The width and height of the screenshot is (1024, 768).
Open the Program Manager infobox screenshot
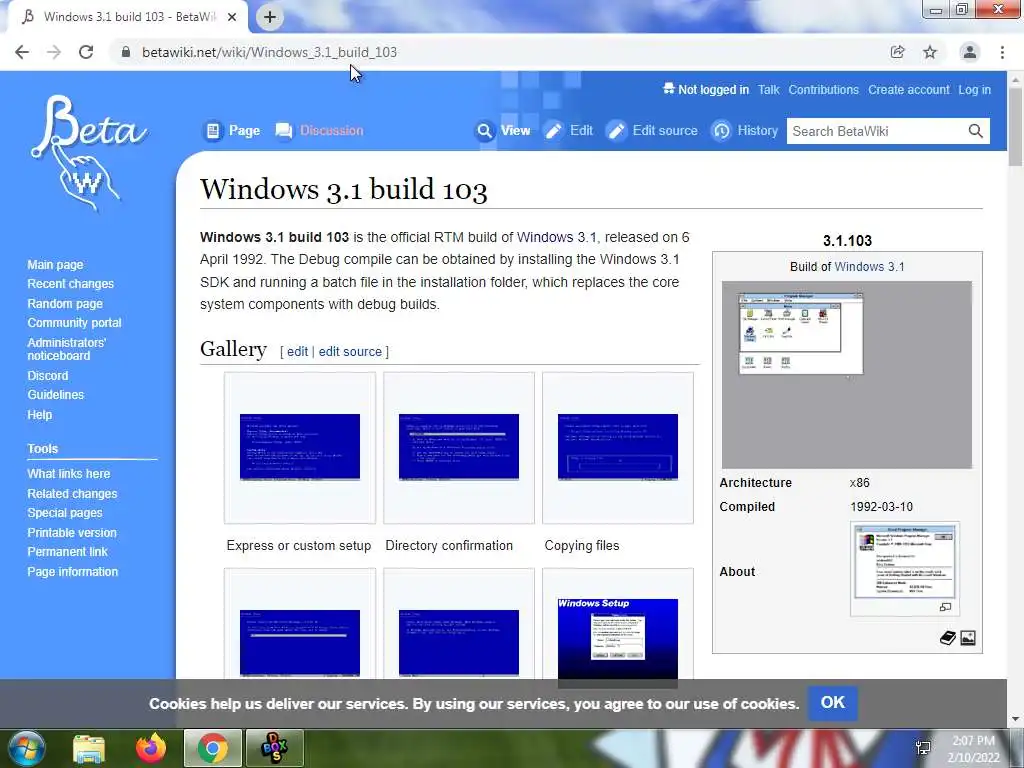846,375
